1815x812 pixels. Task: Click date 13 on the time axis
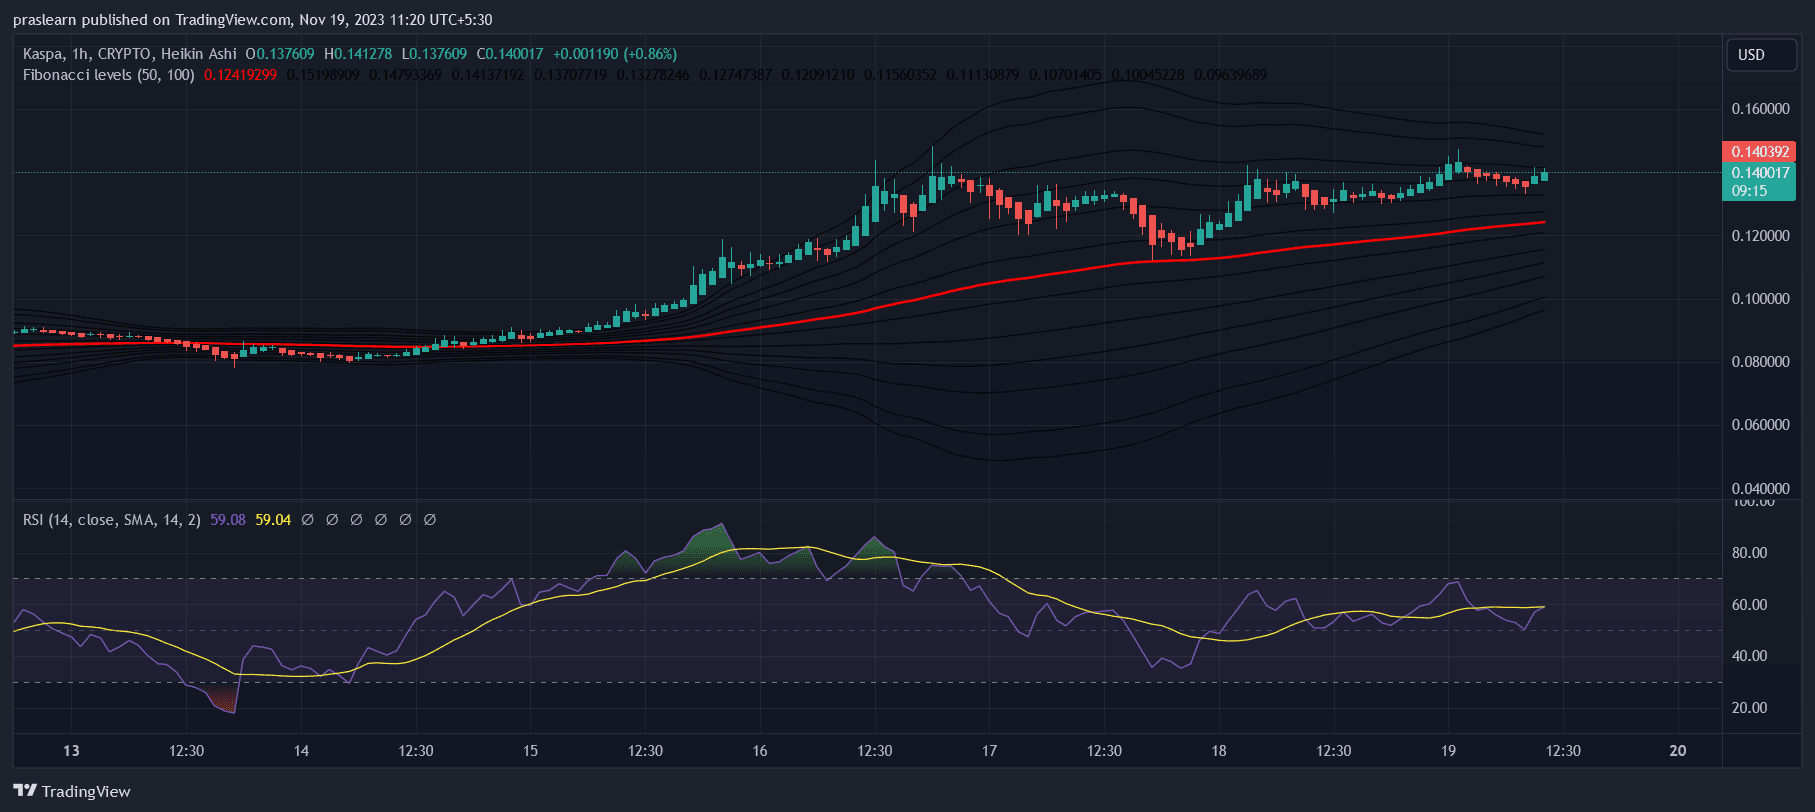coord(71,751)
